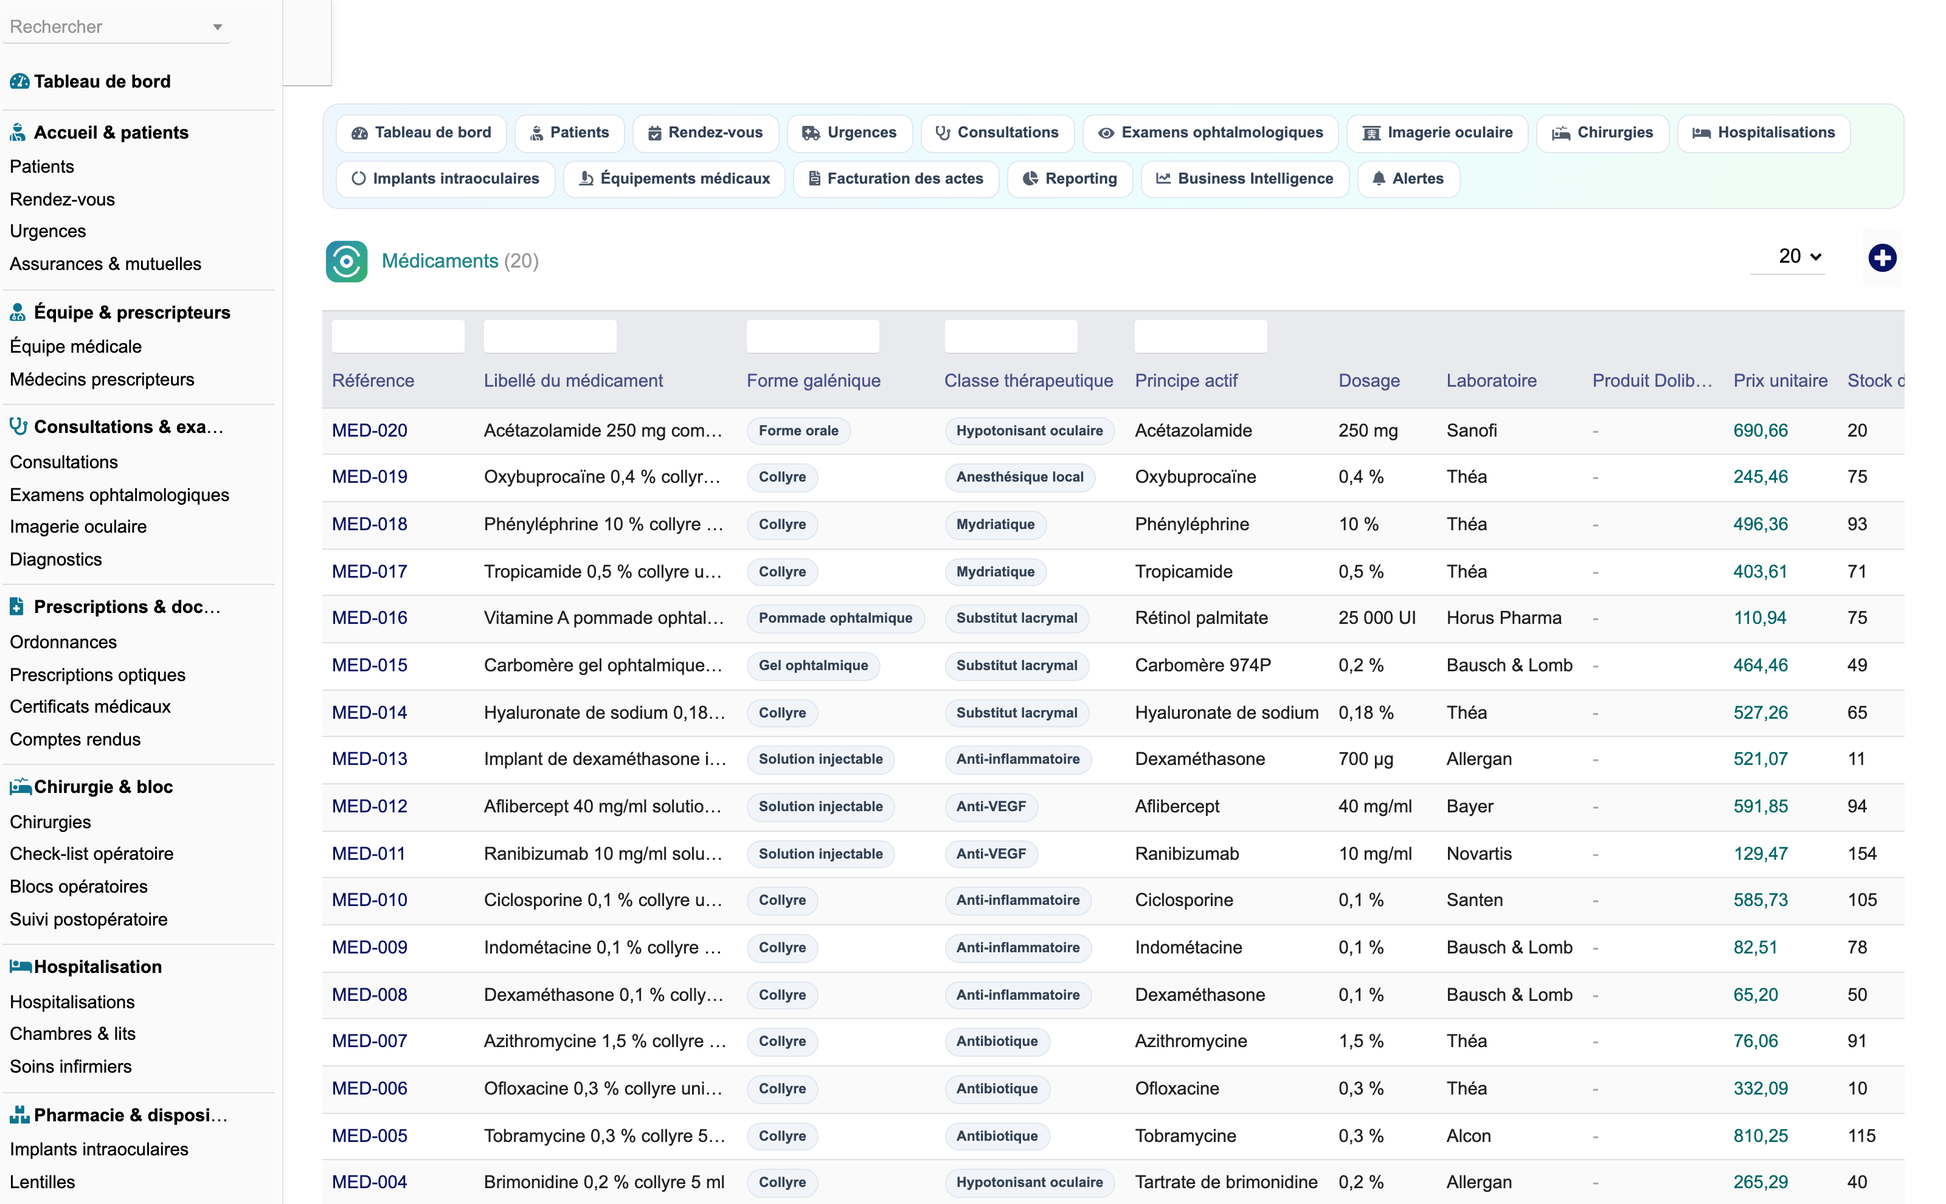The width and height of the screenshot is (1946, 1204).
Task: Open Check-list opératoire
Action: [91, 854]
